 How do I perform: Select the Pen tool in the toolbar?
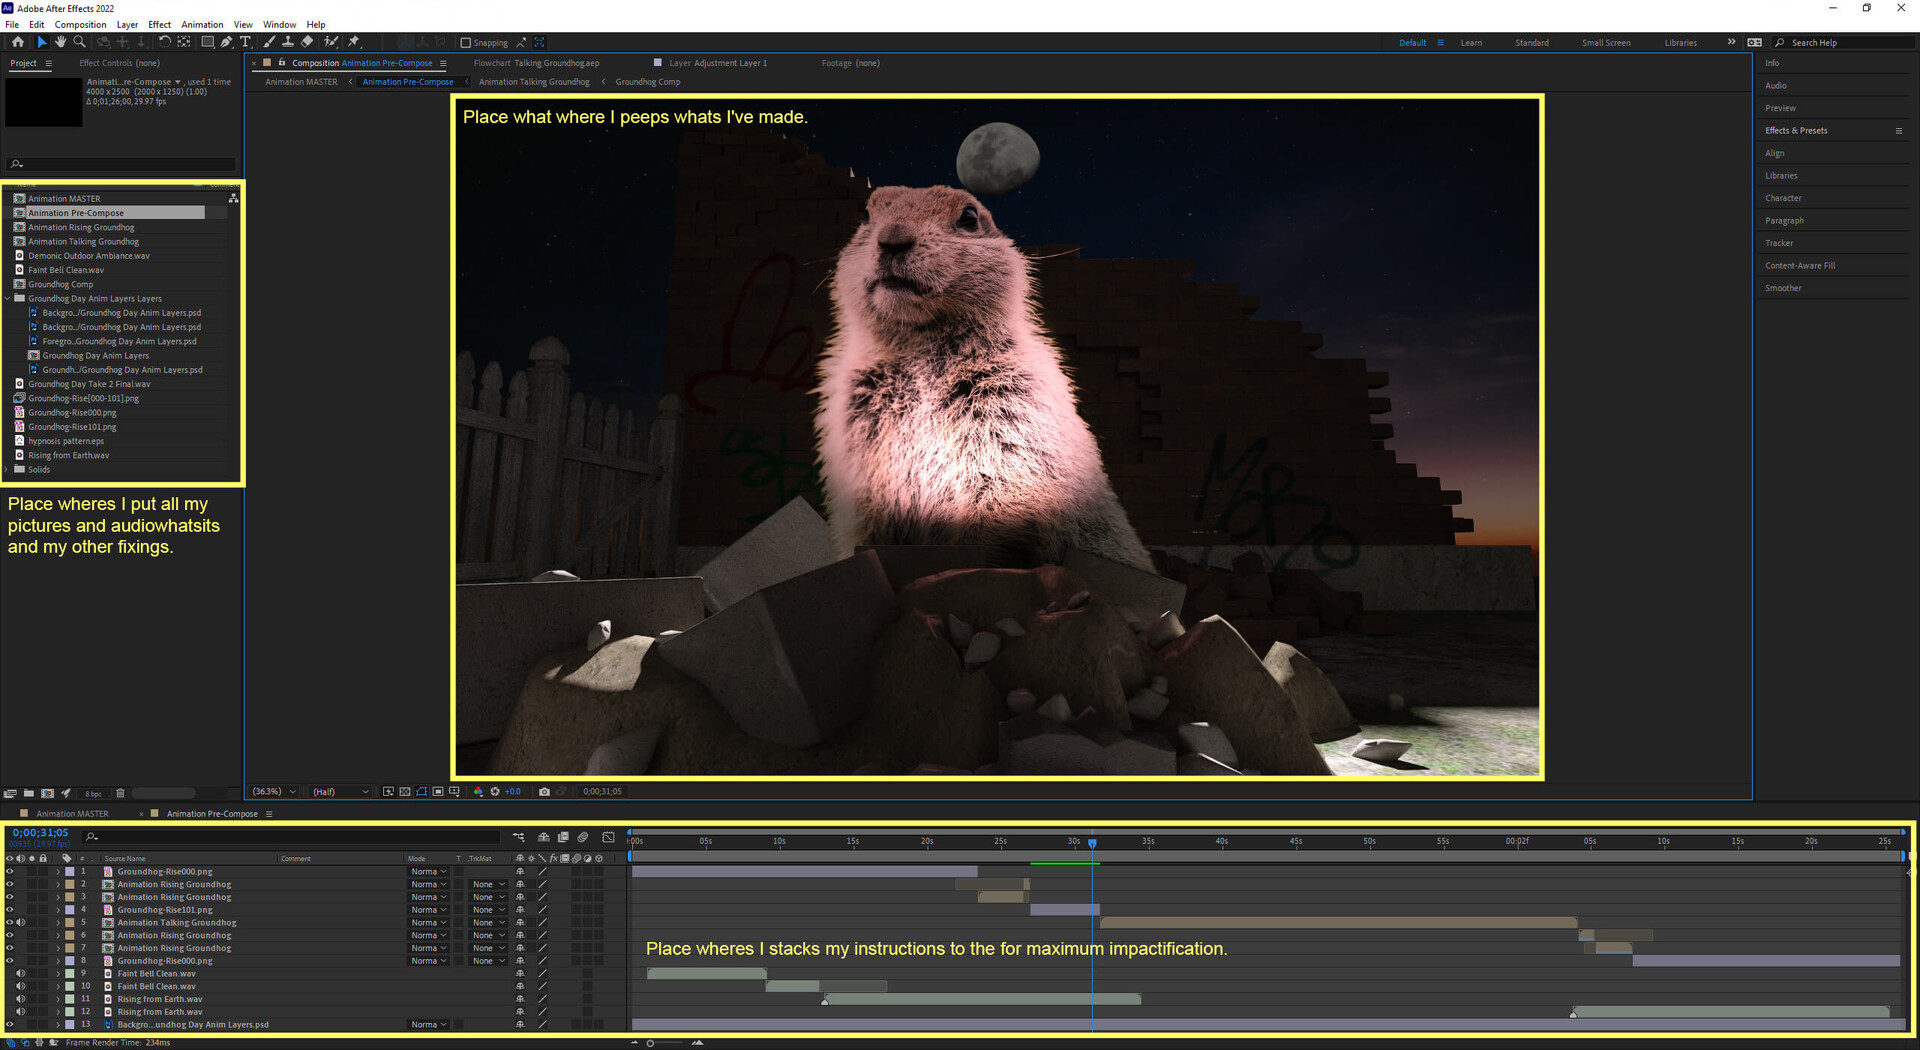pos(225,42)
